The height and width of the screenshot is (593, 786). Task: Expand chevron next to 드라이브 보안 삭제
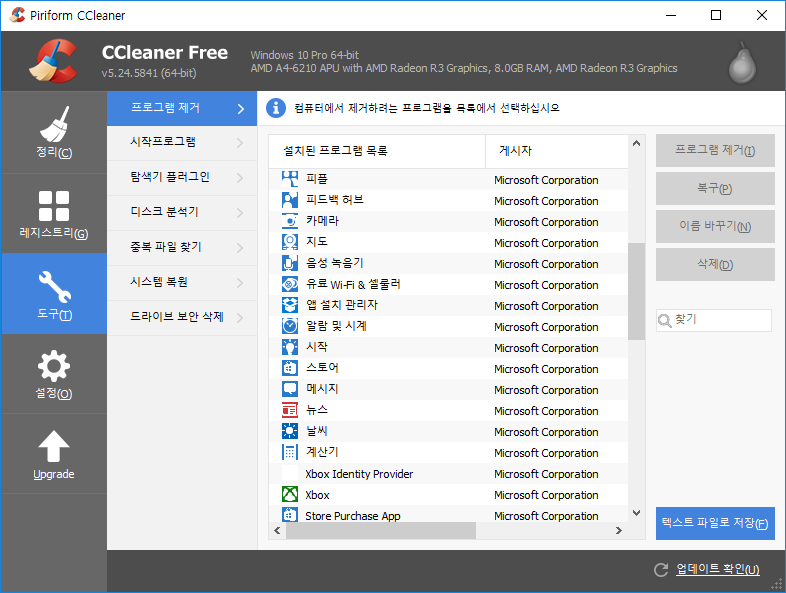240,318
